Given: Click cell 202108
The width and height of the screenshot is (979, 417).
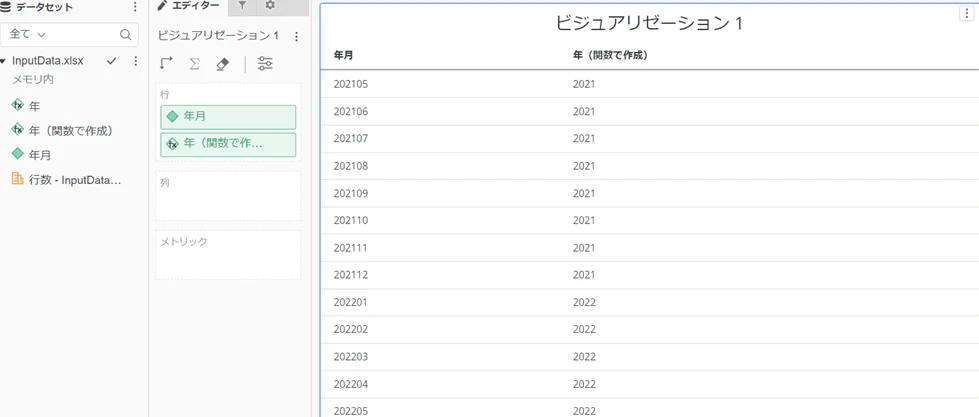Looking at the screenshot, I should coord(351,166).
